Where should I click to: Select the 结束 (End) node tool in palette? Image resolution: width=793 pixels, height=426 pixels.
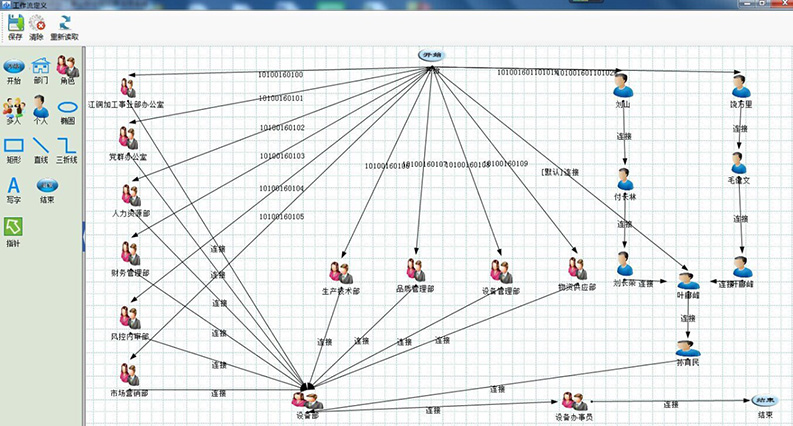(x=47, y=186)
